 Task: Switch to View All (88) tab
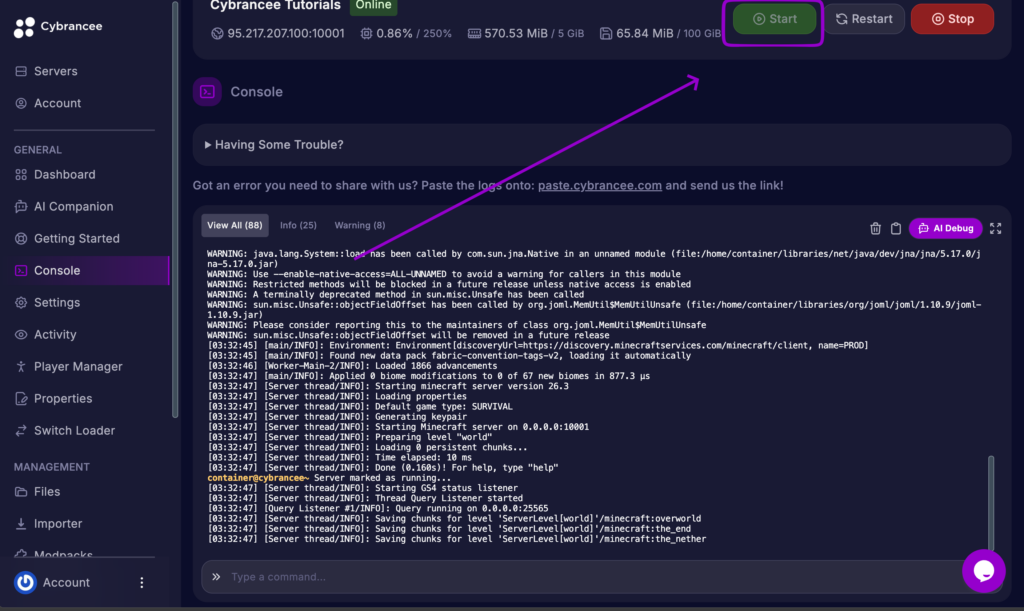click(x=234, y=225)
